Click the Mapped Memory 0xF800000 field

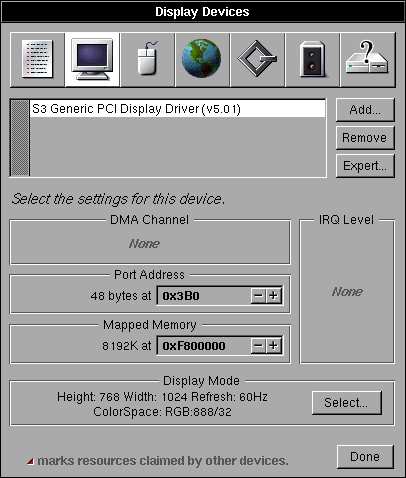click(220, 346)
